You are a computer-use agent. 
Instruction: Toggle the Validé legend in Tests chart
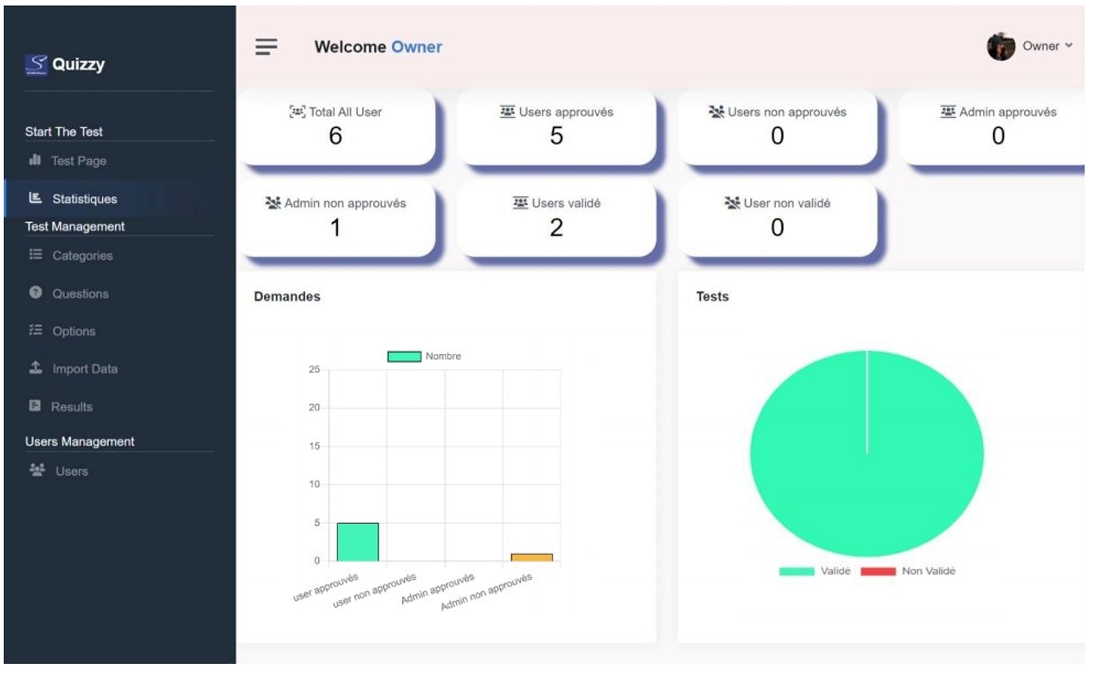797,571
